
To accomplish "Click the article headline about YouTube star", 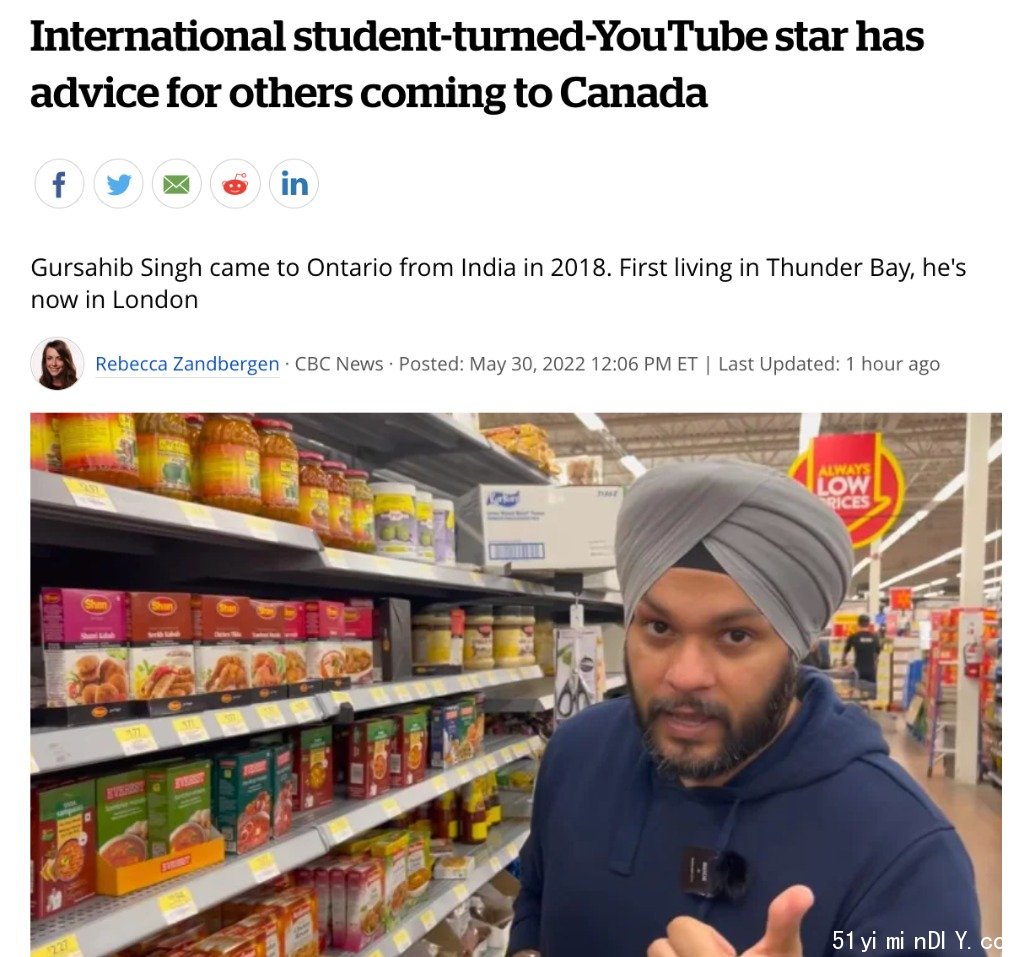I will [477, 64].
